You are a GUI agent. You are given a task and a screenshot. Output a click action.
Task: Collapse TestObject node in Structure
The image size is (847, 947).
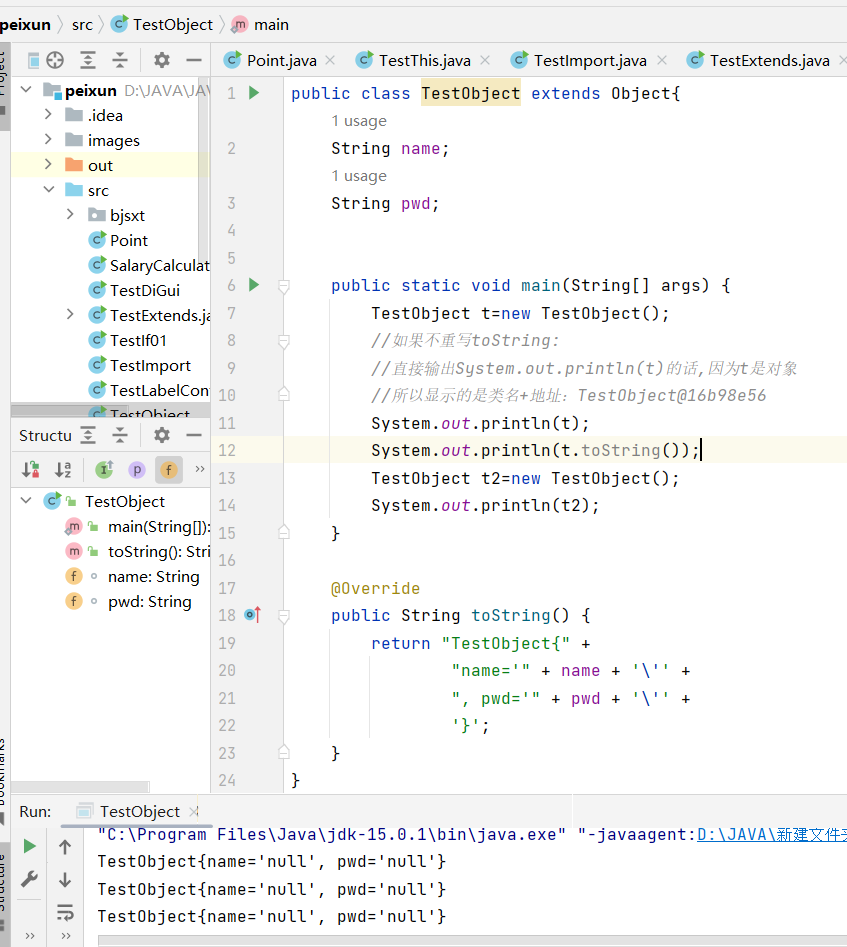click(x=26, y=501)
